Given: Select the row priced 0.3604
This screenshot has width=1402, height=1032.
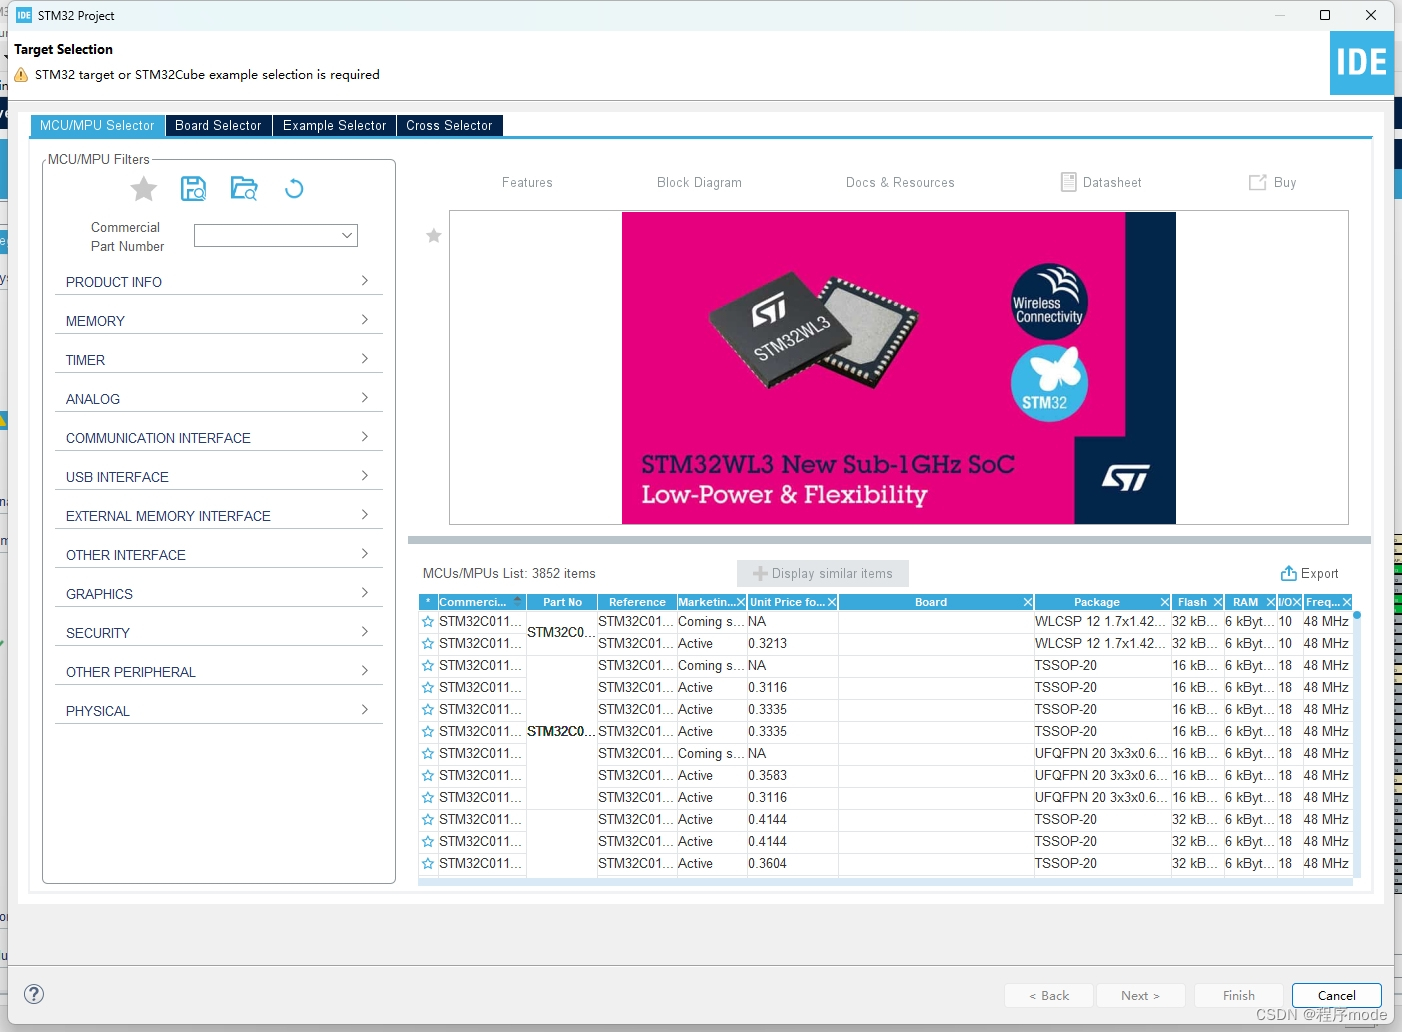Looking at the screenshot, I should [885, 864].
